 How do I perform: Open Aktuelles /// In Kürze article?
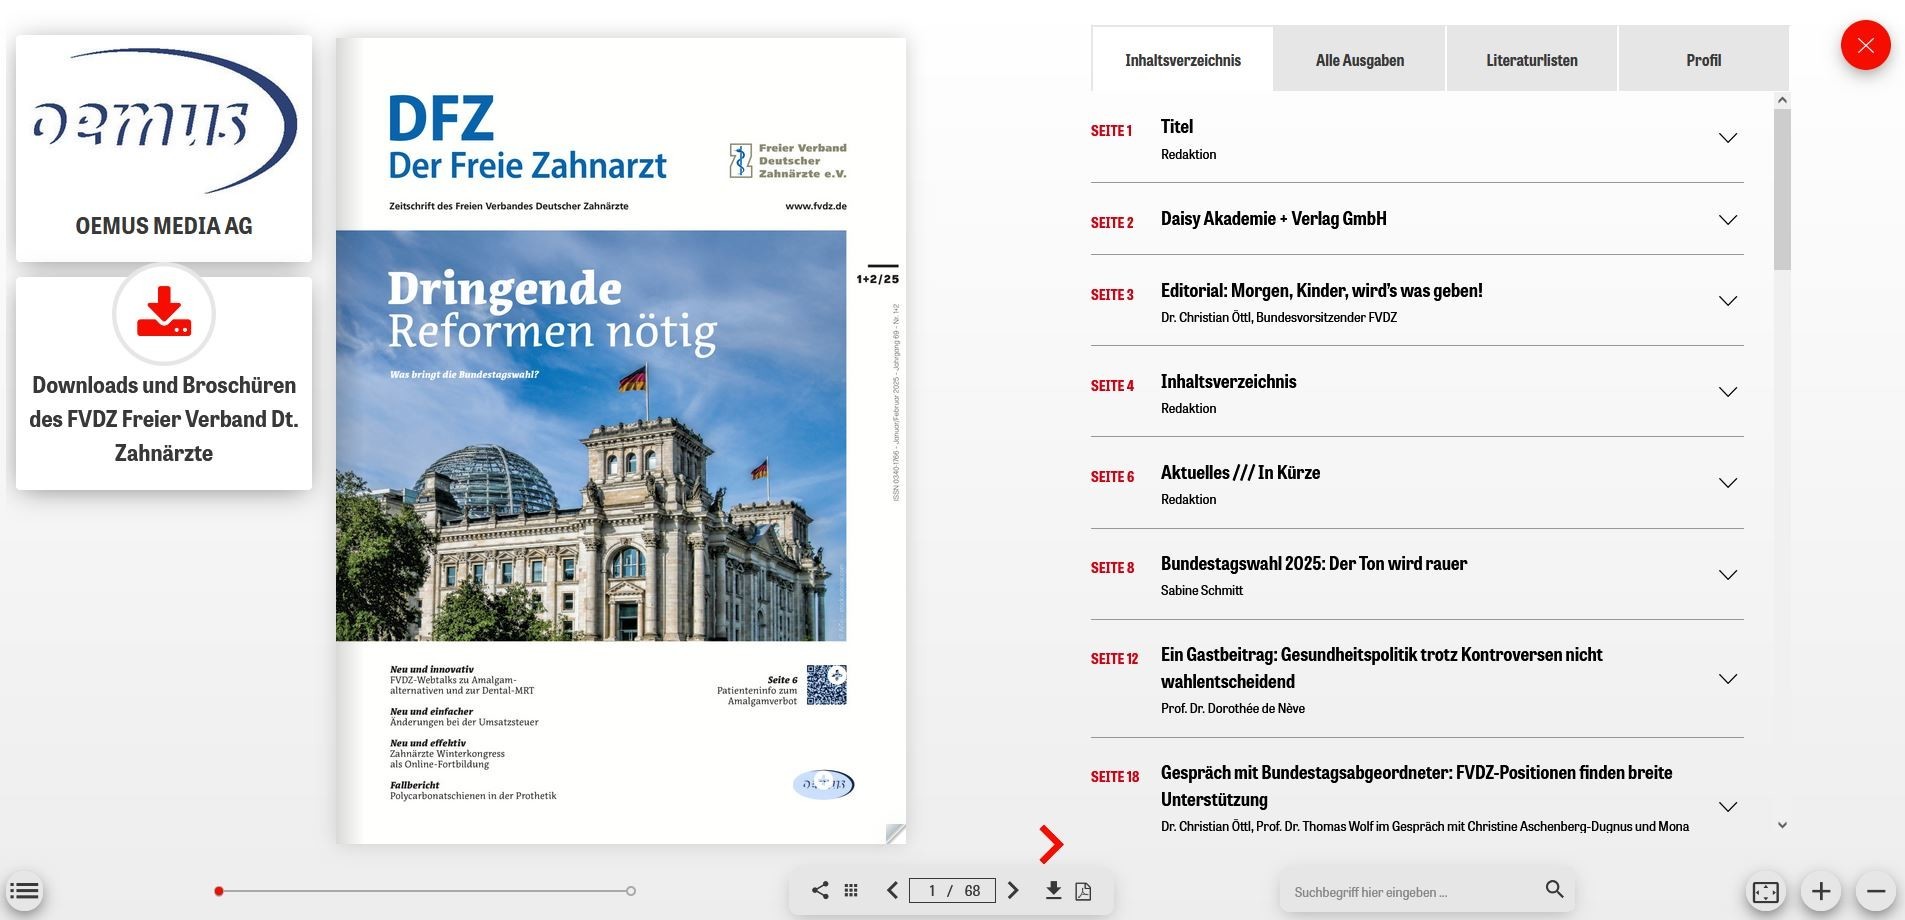click(x=1240, y=473)
